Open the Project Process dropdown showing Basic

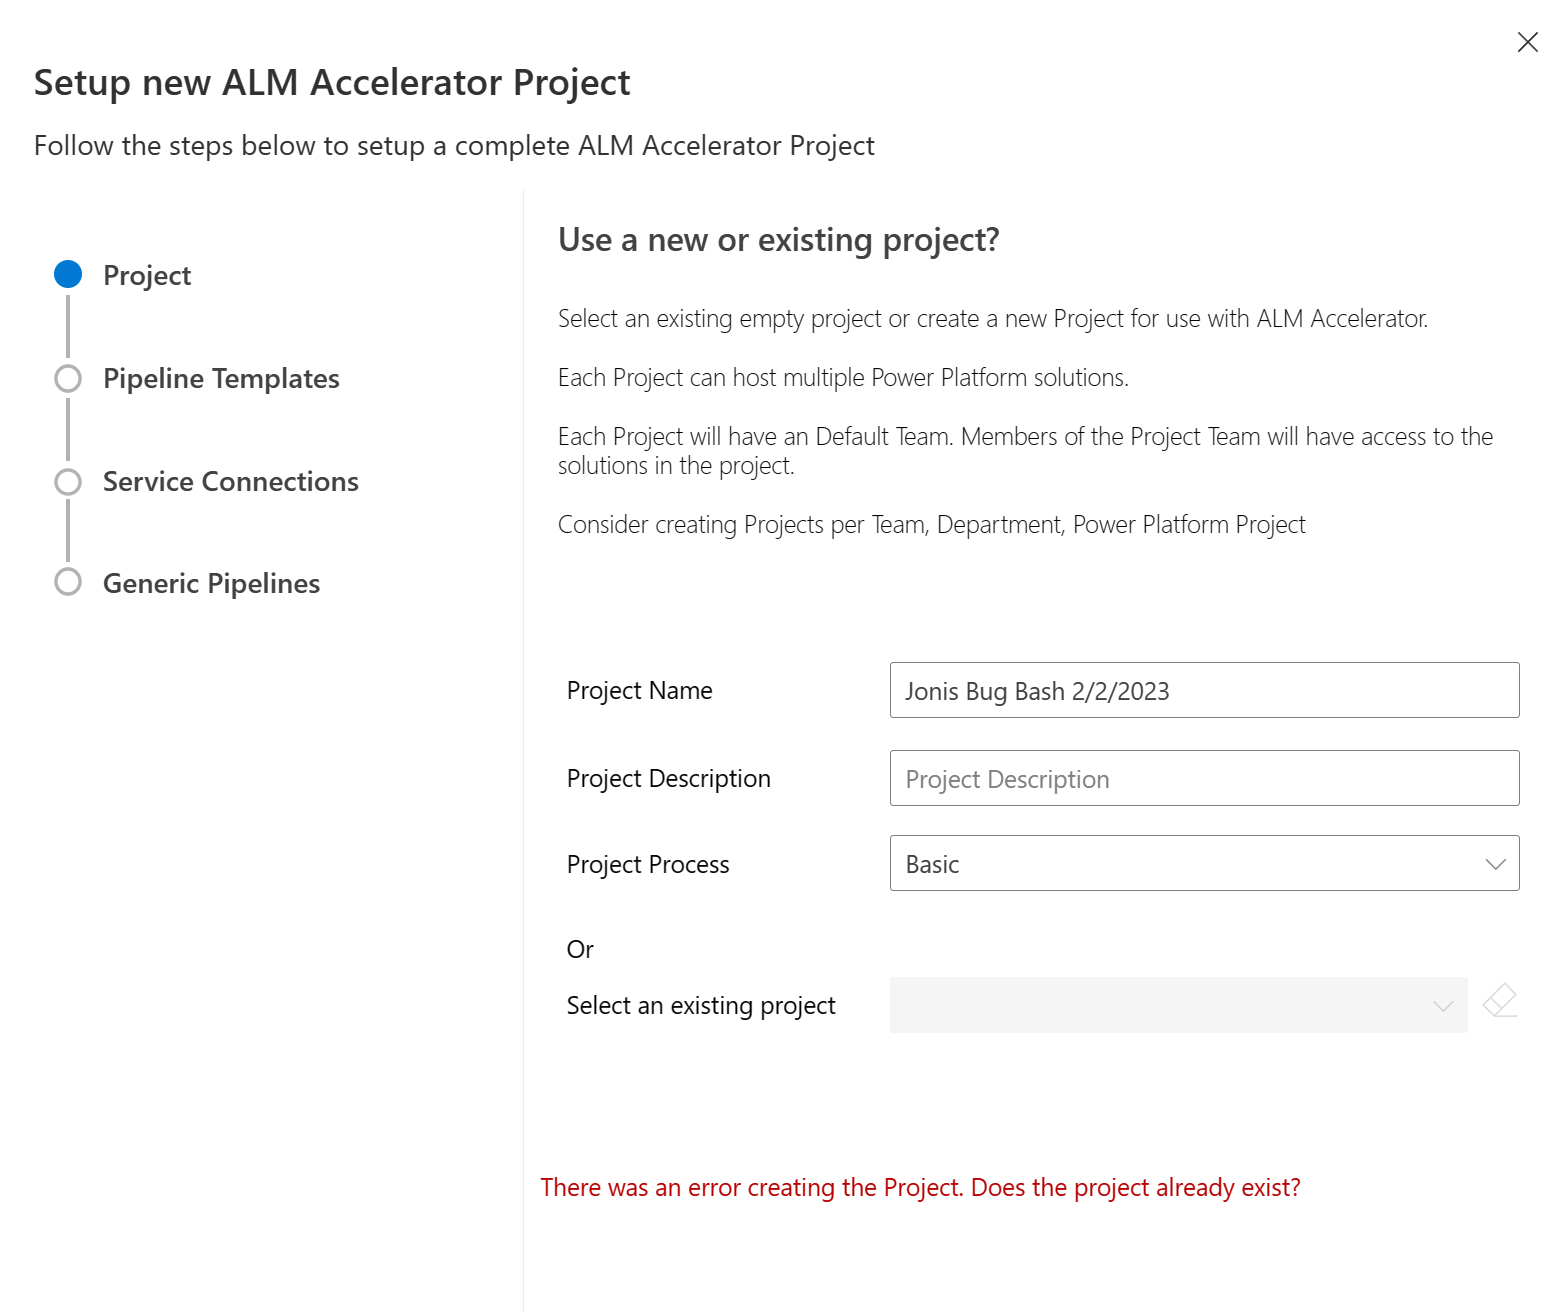pyautogui.click(x=1204, y=863)
